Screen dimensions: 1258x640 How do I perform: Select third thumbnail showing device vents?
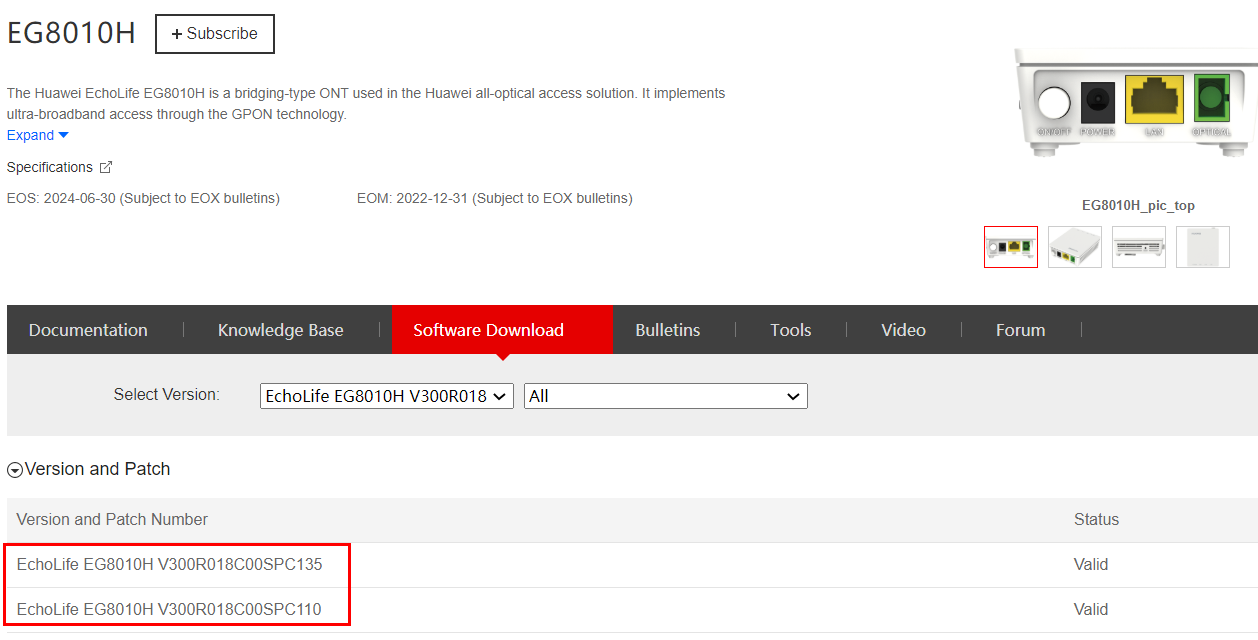click(x=1138, y=247)
